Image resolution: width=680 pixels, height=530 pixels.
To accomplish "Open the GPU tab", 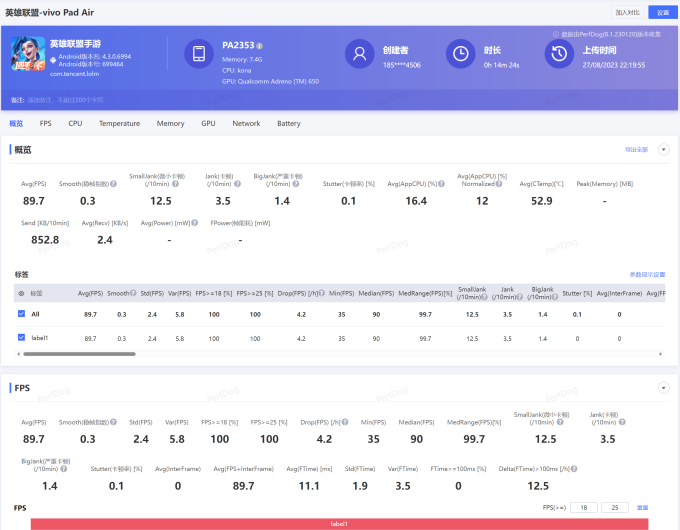I will point(208,124).
